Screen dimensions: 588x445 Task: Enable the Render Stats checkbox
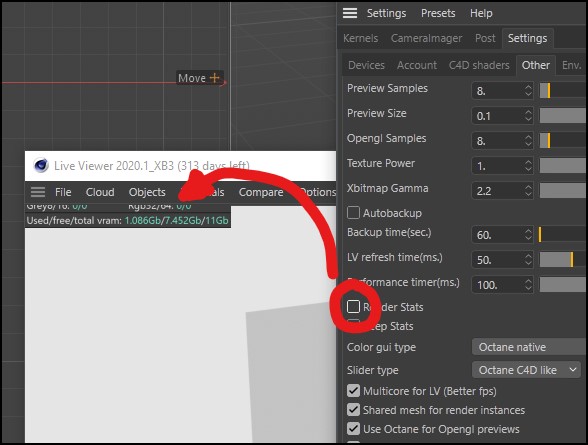pyautogui.click(x=353, y=307)
